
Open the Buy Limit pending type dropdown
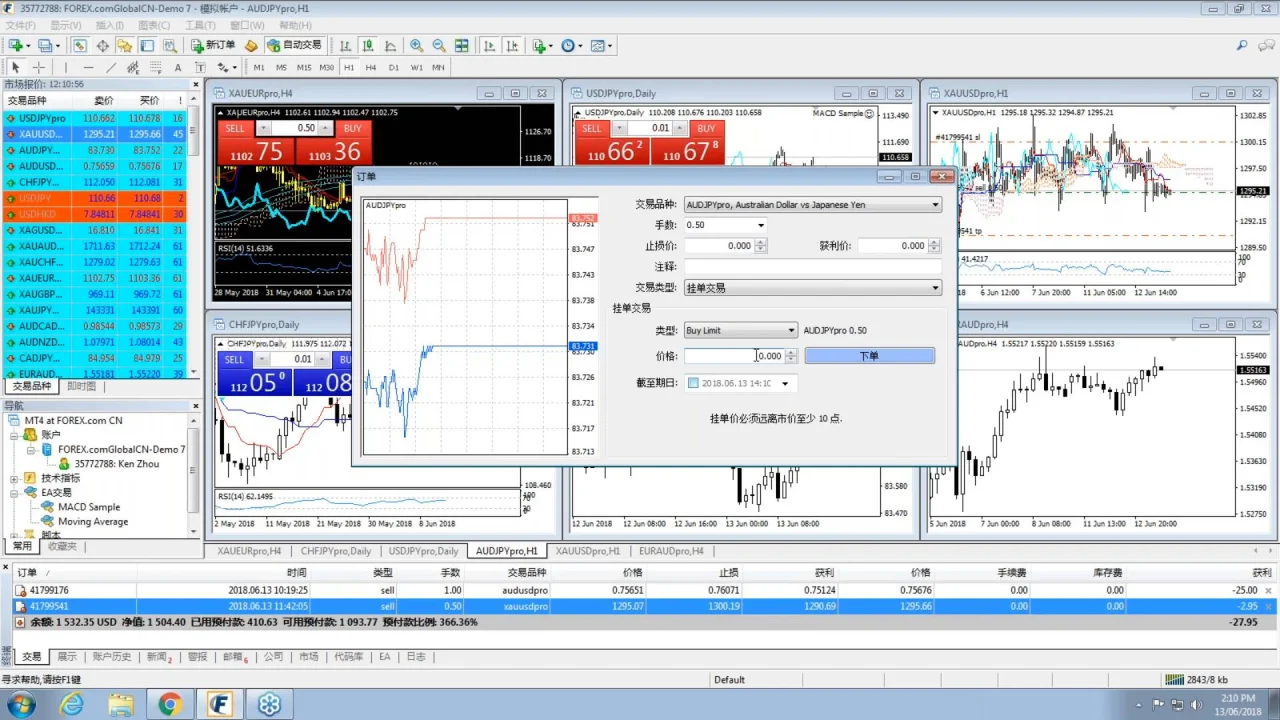click(792, 330)
